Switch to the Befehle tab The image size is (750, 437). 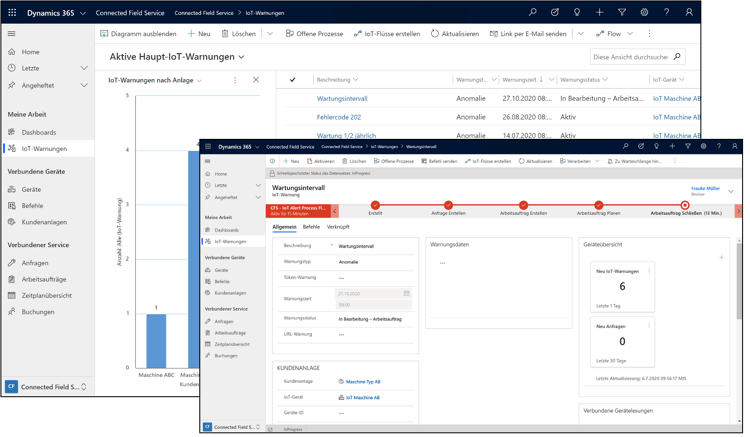(x=311, y=227)
